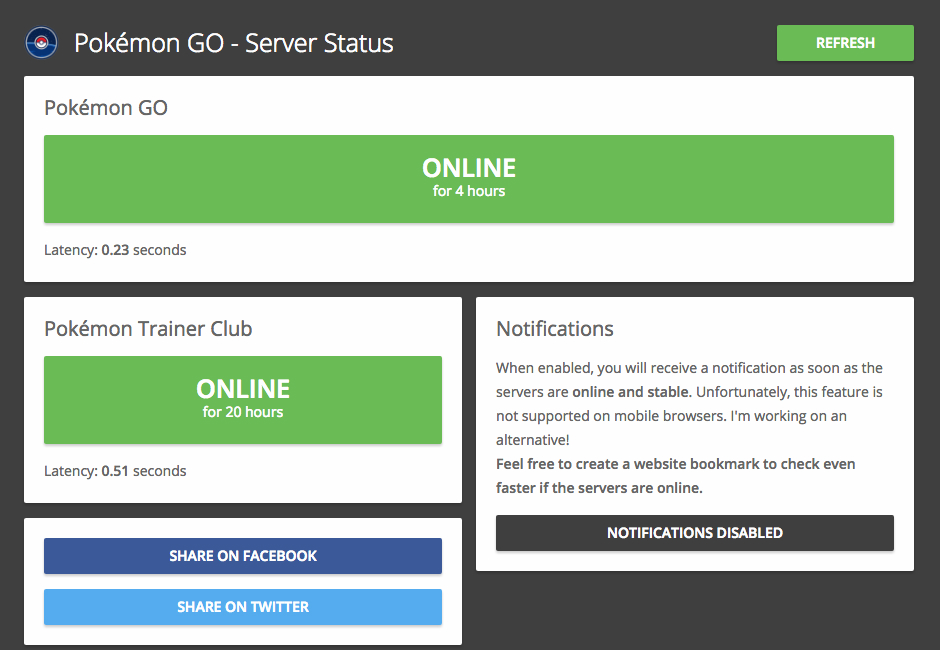Select the 'Pokémon GO - Server Status' title

[x=234, y=43]
